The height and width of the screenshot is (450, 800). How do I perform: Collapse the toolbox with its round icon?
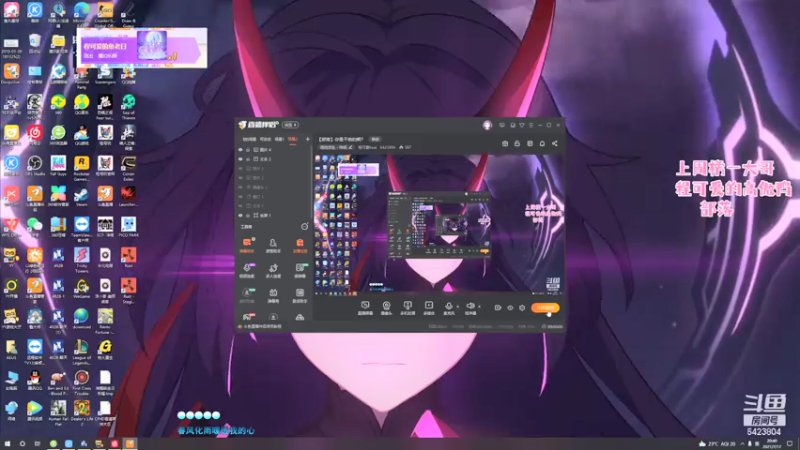pyautogui.click(x=305, y=227)
